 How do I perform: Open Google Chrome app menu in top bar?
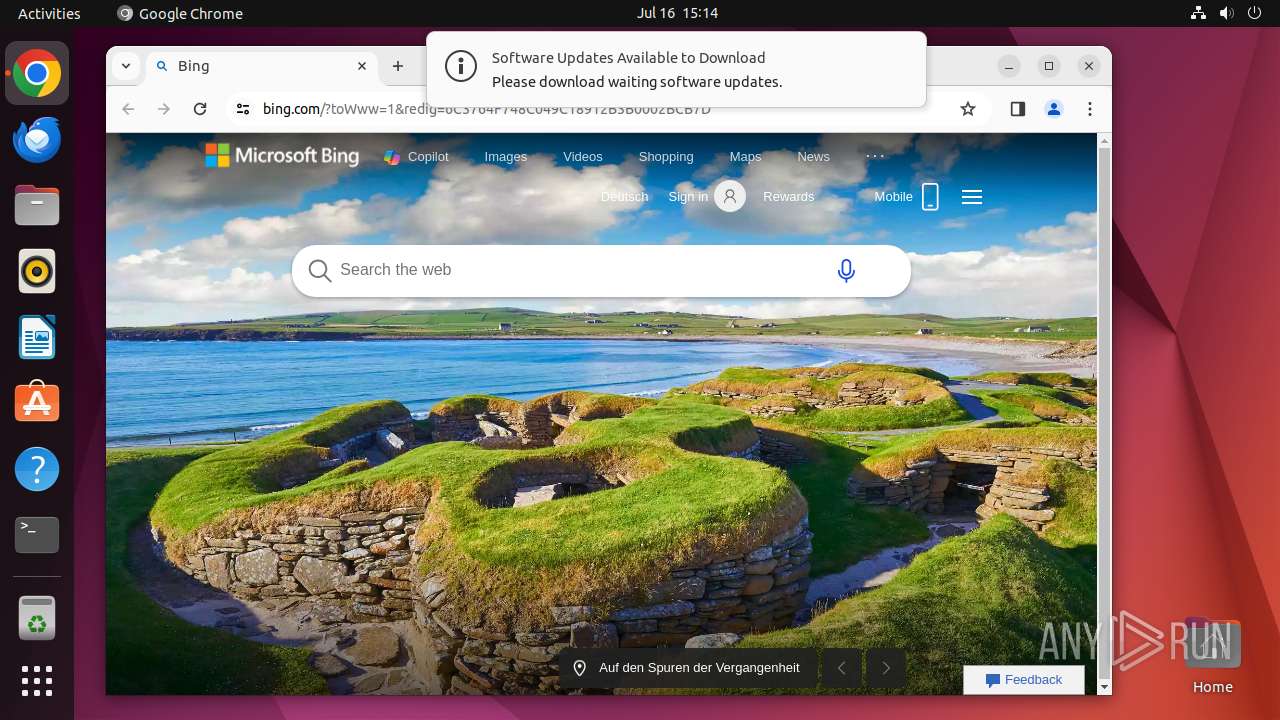pyautogui.click(x=180, y=13)
